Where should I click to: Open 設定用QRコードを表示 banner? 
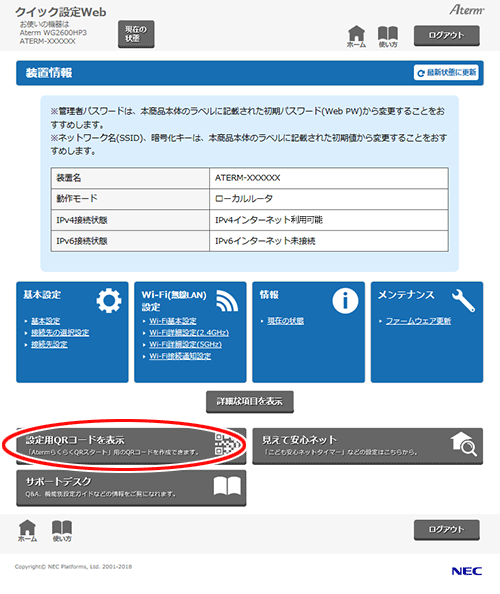(x=131, y=446)
